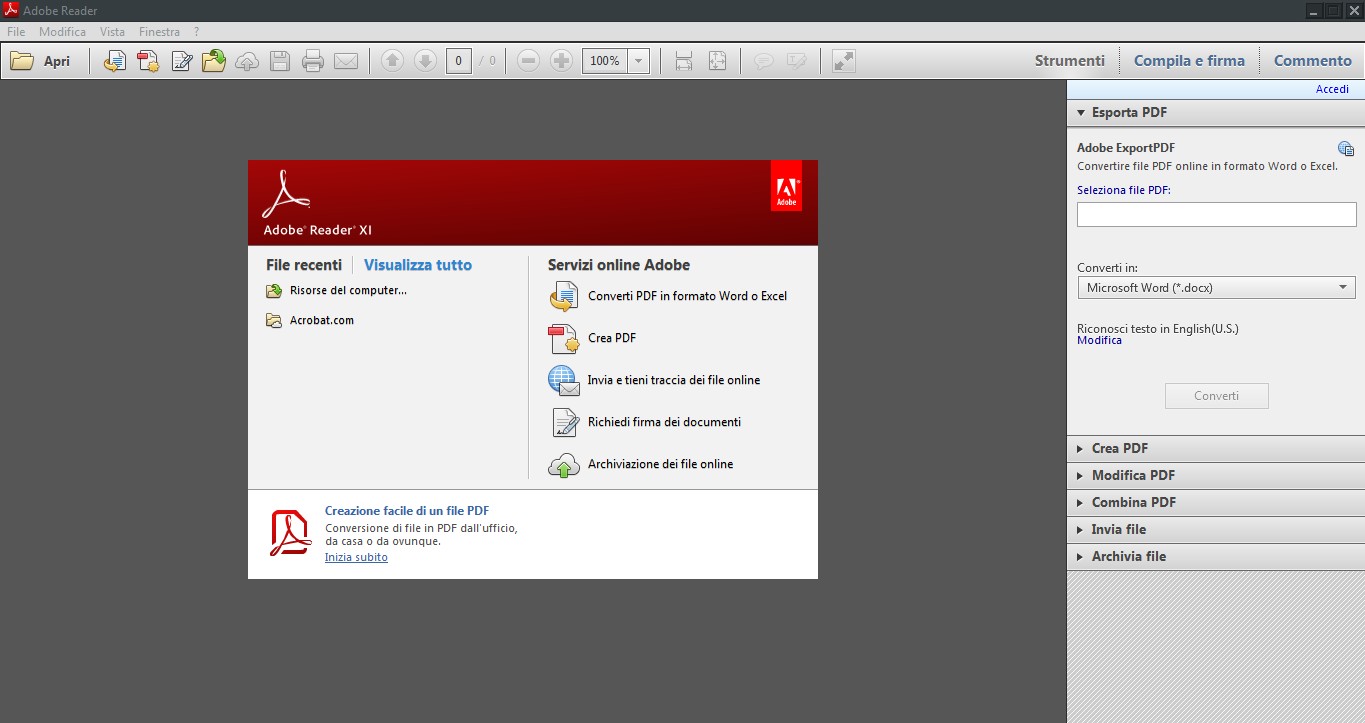
Task: Click the convert PDF to Word toolbar icon
Action: coord(115,61)
